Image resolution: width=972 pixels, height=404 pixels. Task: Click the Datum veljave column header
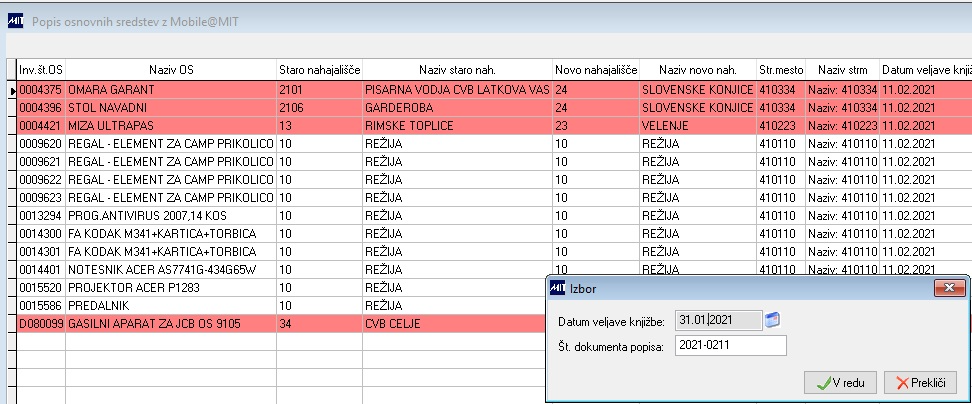(x=926, y=69)
